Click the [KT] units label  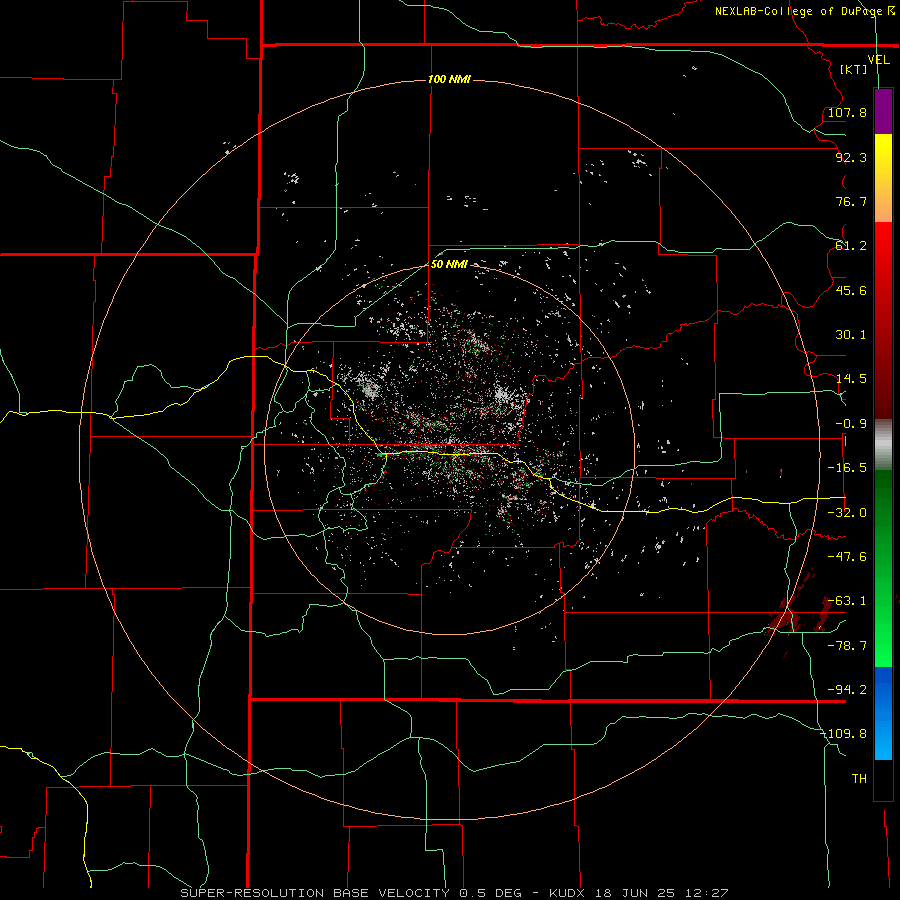coord(854,69)
